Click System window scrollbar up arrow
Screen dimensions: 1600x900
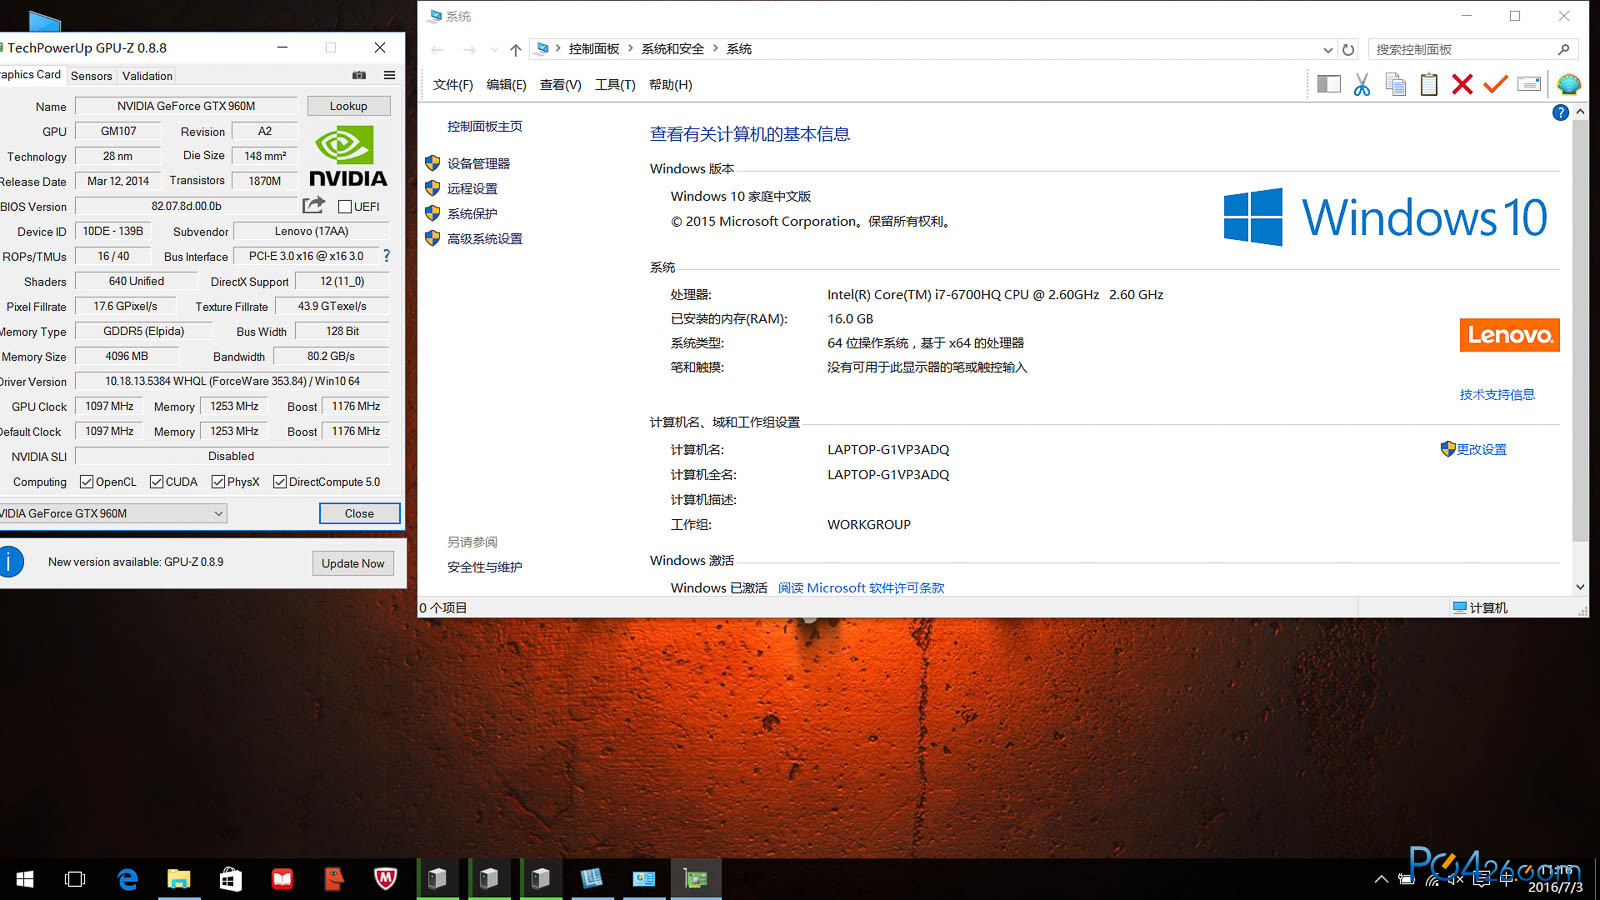(1580, 112)
